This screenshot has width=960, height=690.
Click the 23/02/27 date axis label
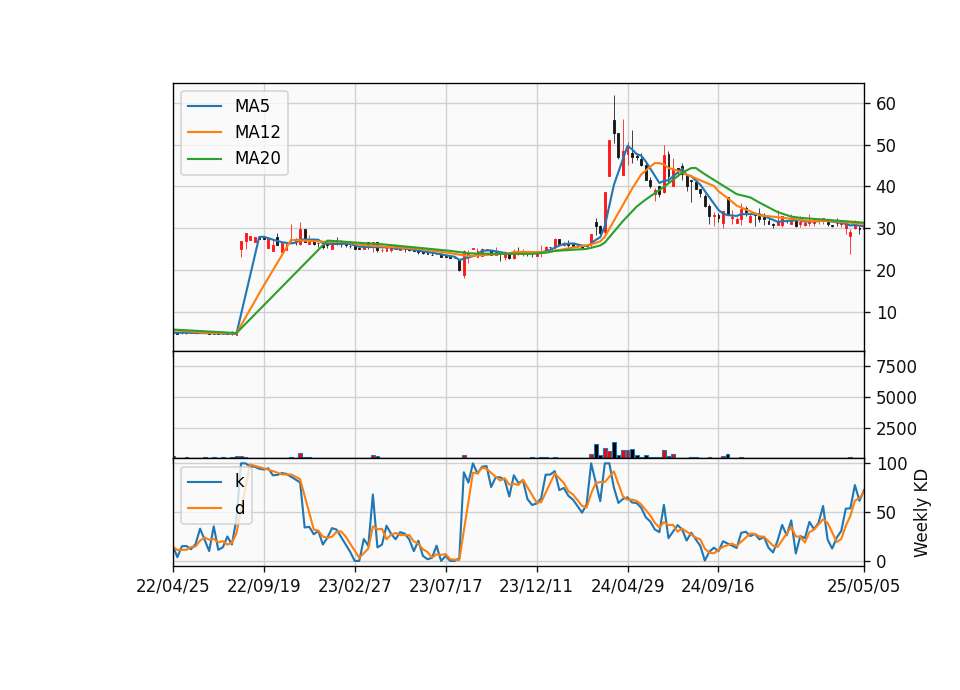point(354,587)
